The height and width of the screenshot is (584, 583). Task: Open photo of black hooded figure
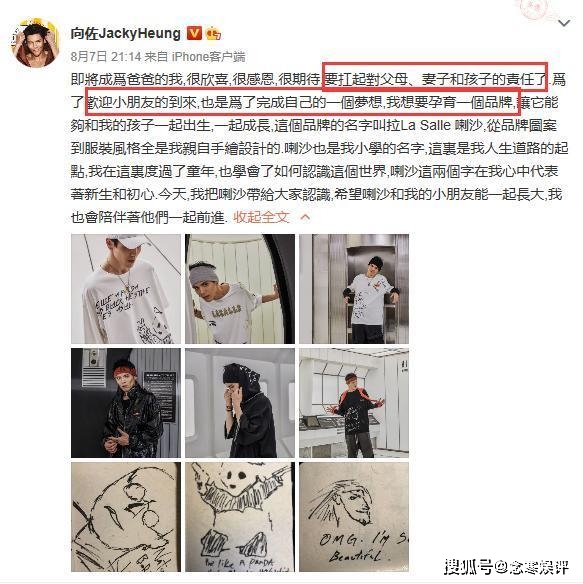click(240, 403)
